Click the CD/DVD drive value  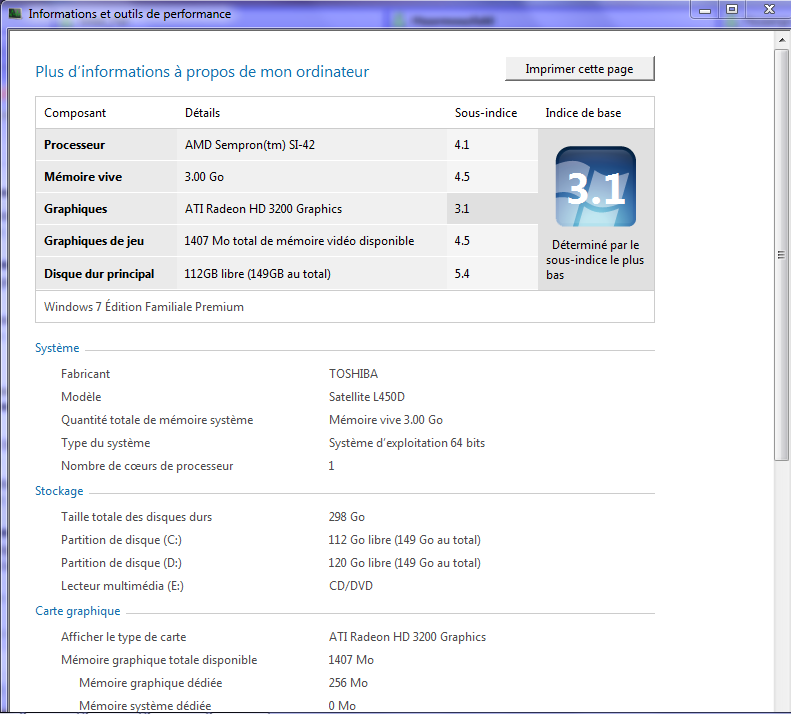pos(351,586)
